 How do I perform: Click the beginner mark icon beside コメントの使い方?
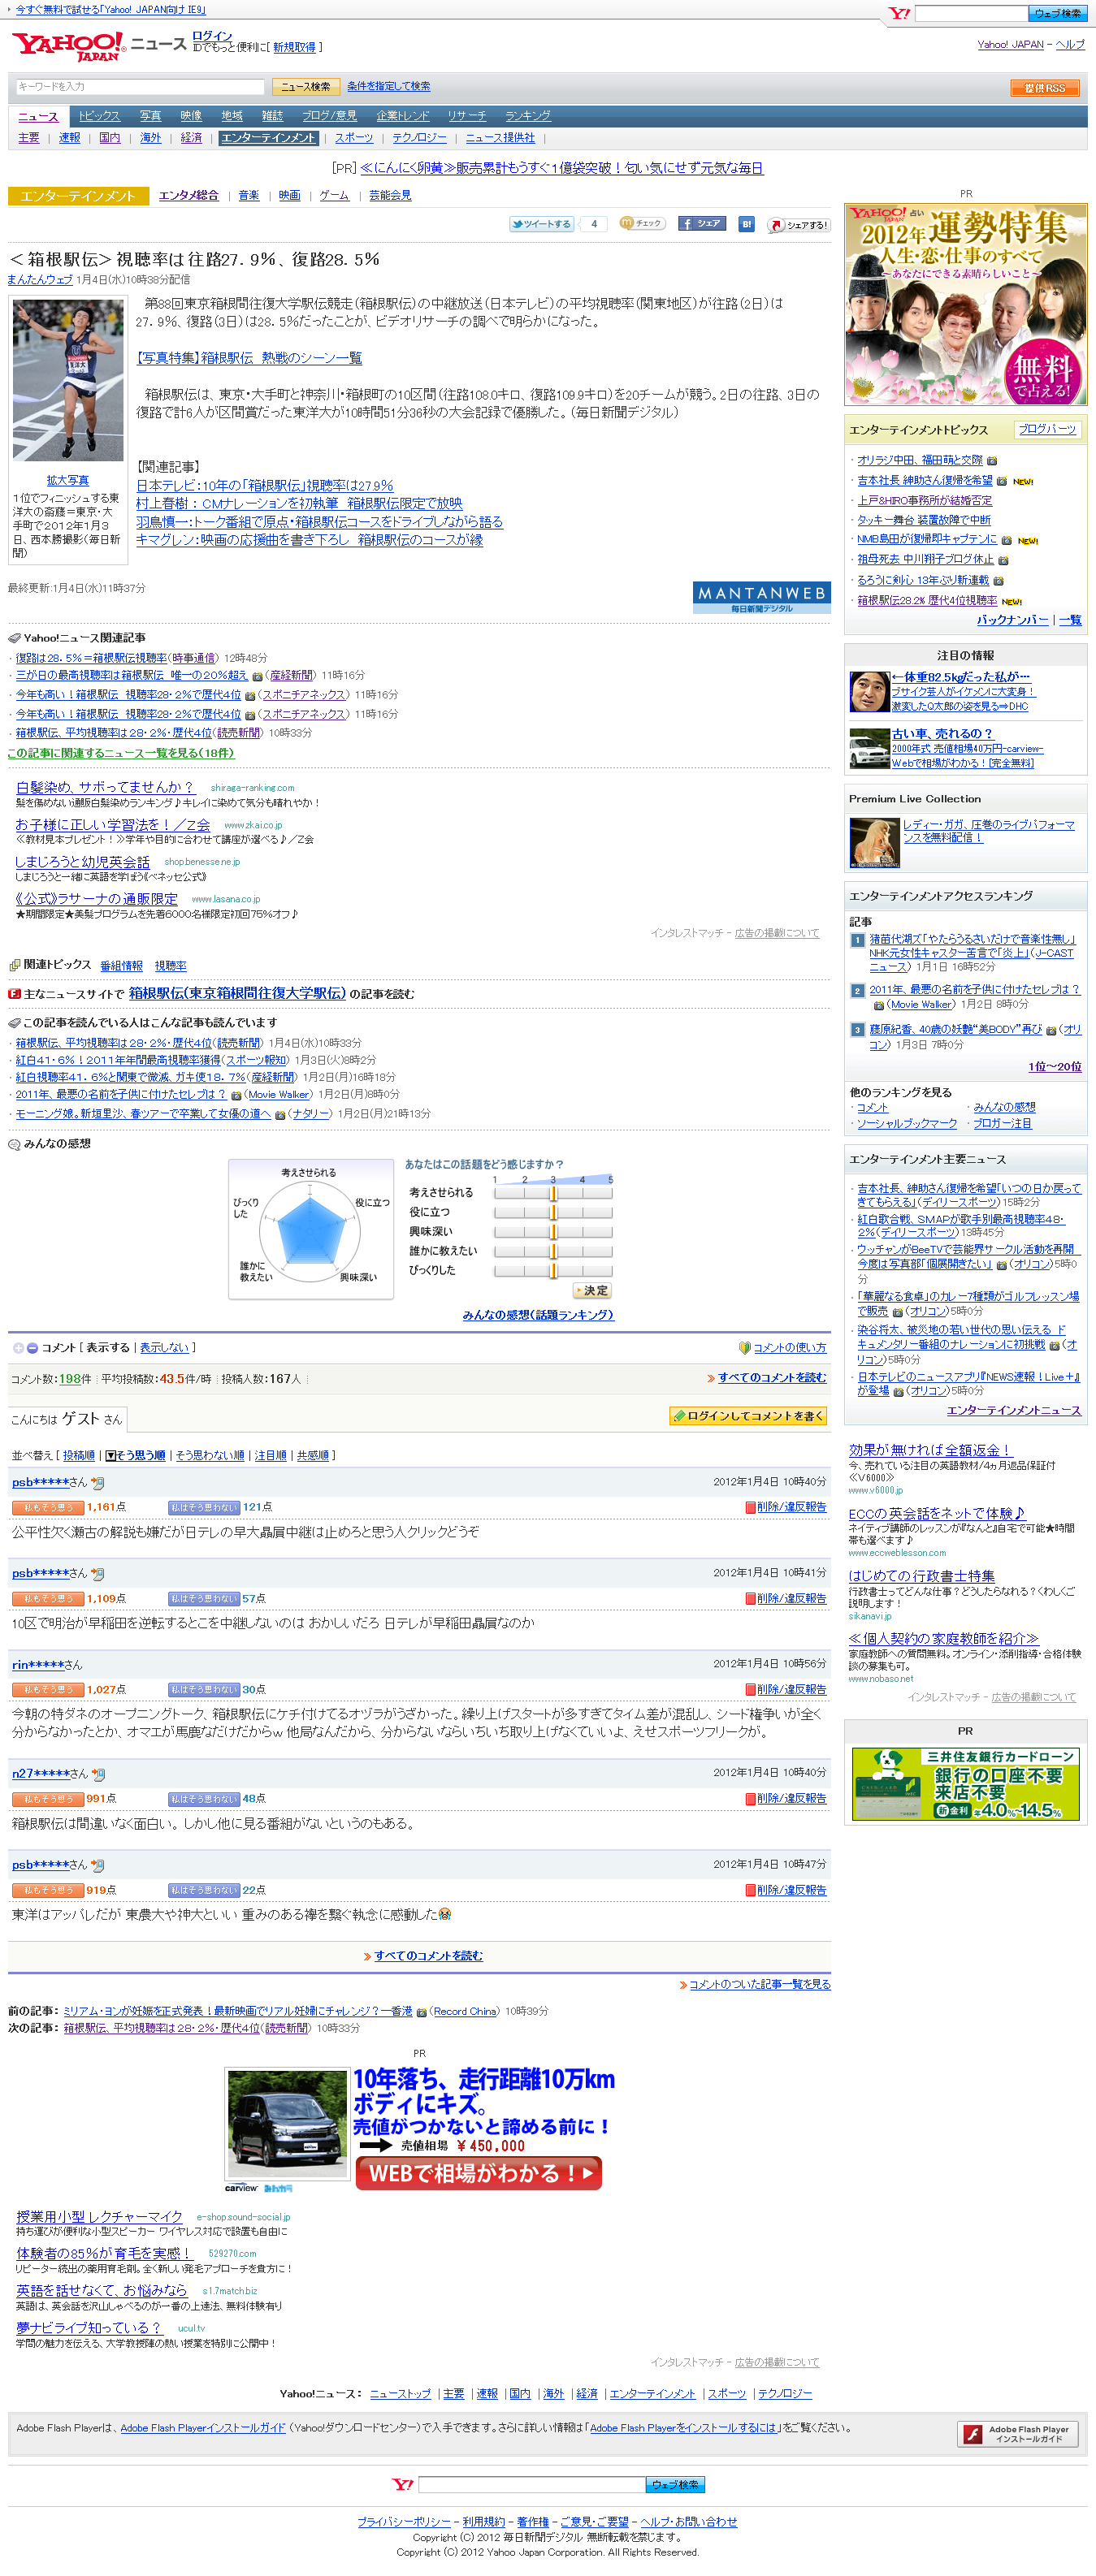tap(744, 1348)
